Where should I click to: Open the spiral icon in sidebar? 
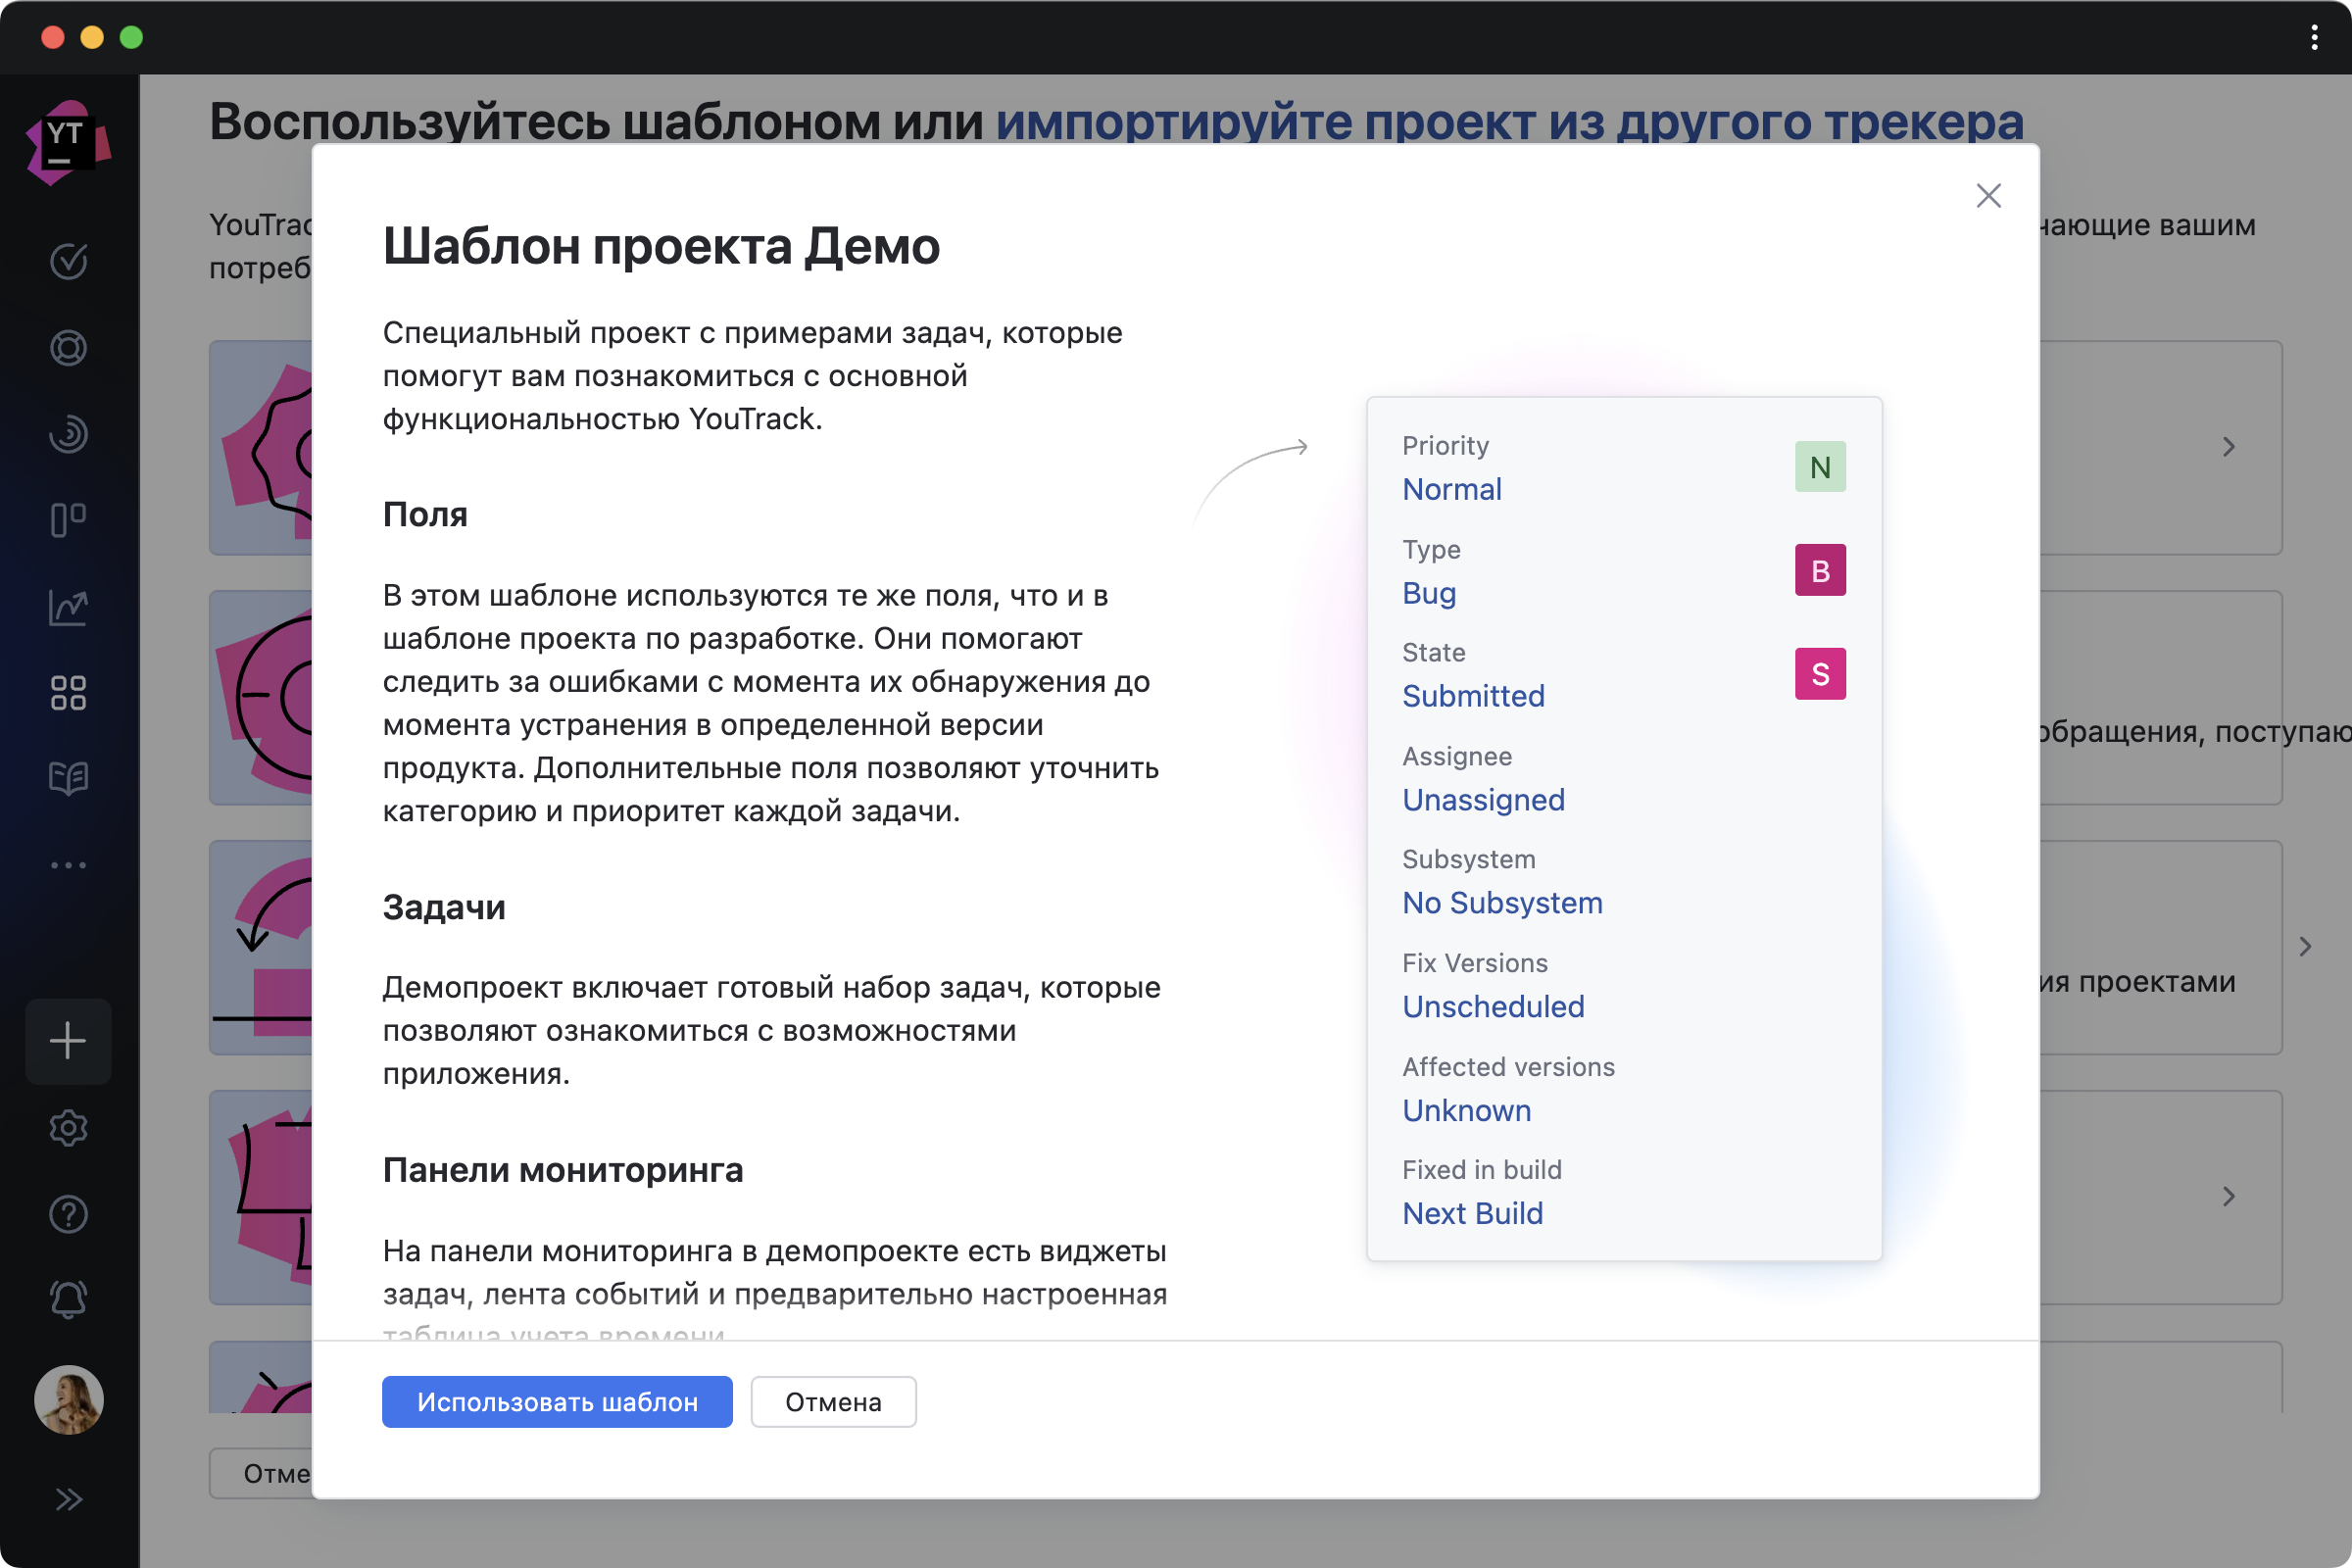[x=68, y=434]
